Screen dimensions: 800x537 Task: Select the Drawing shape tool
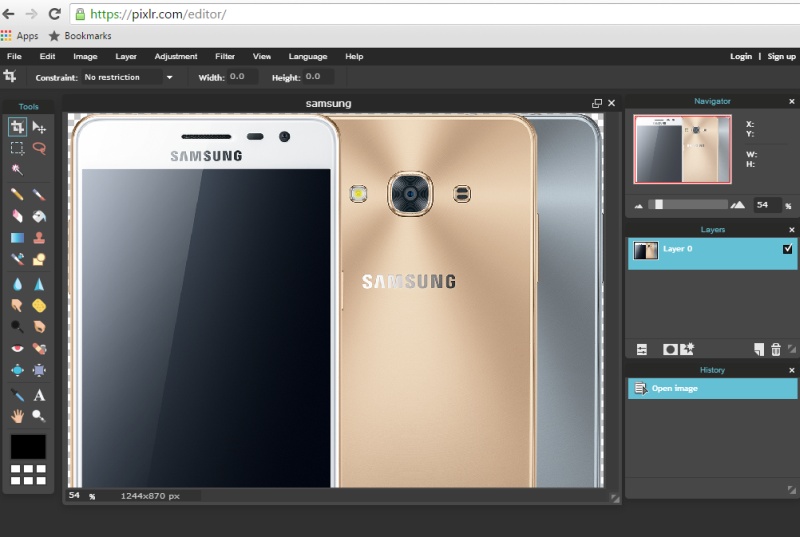coord(39,259)
